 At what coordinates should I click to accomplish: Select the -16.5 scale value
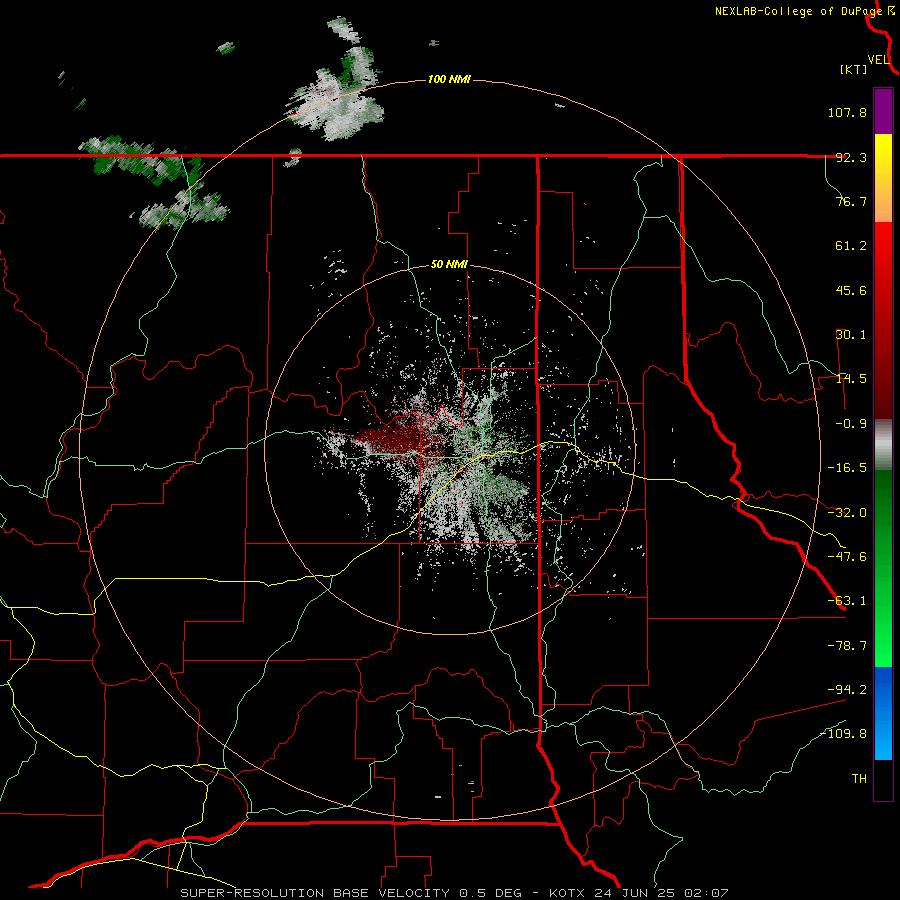pos(847,468)
